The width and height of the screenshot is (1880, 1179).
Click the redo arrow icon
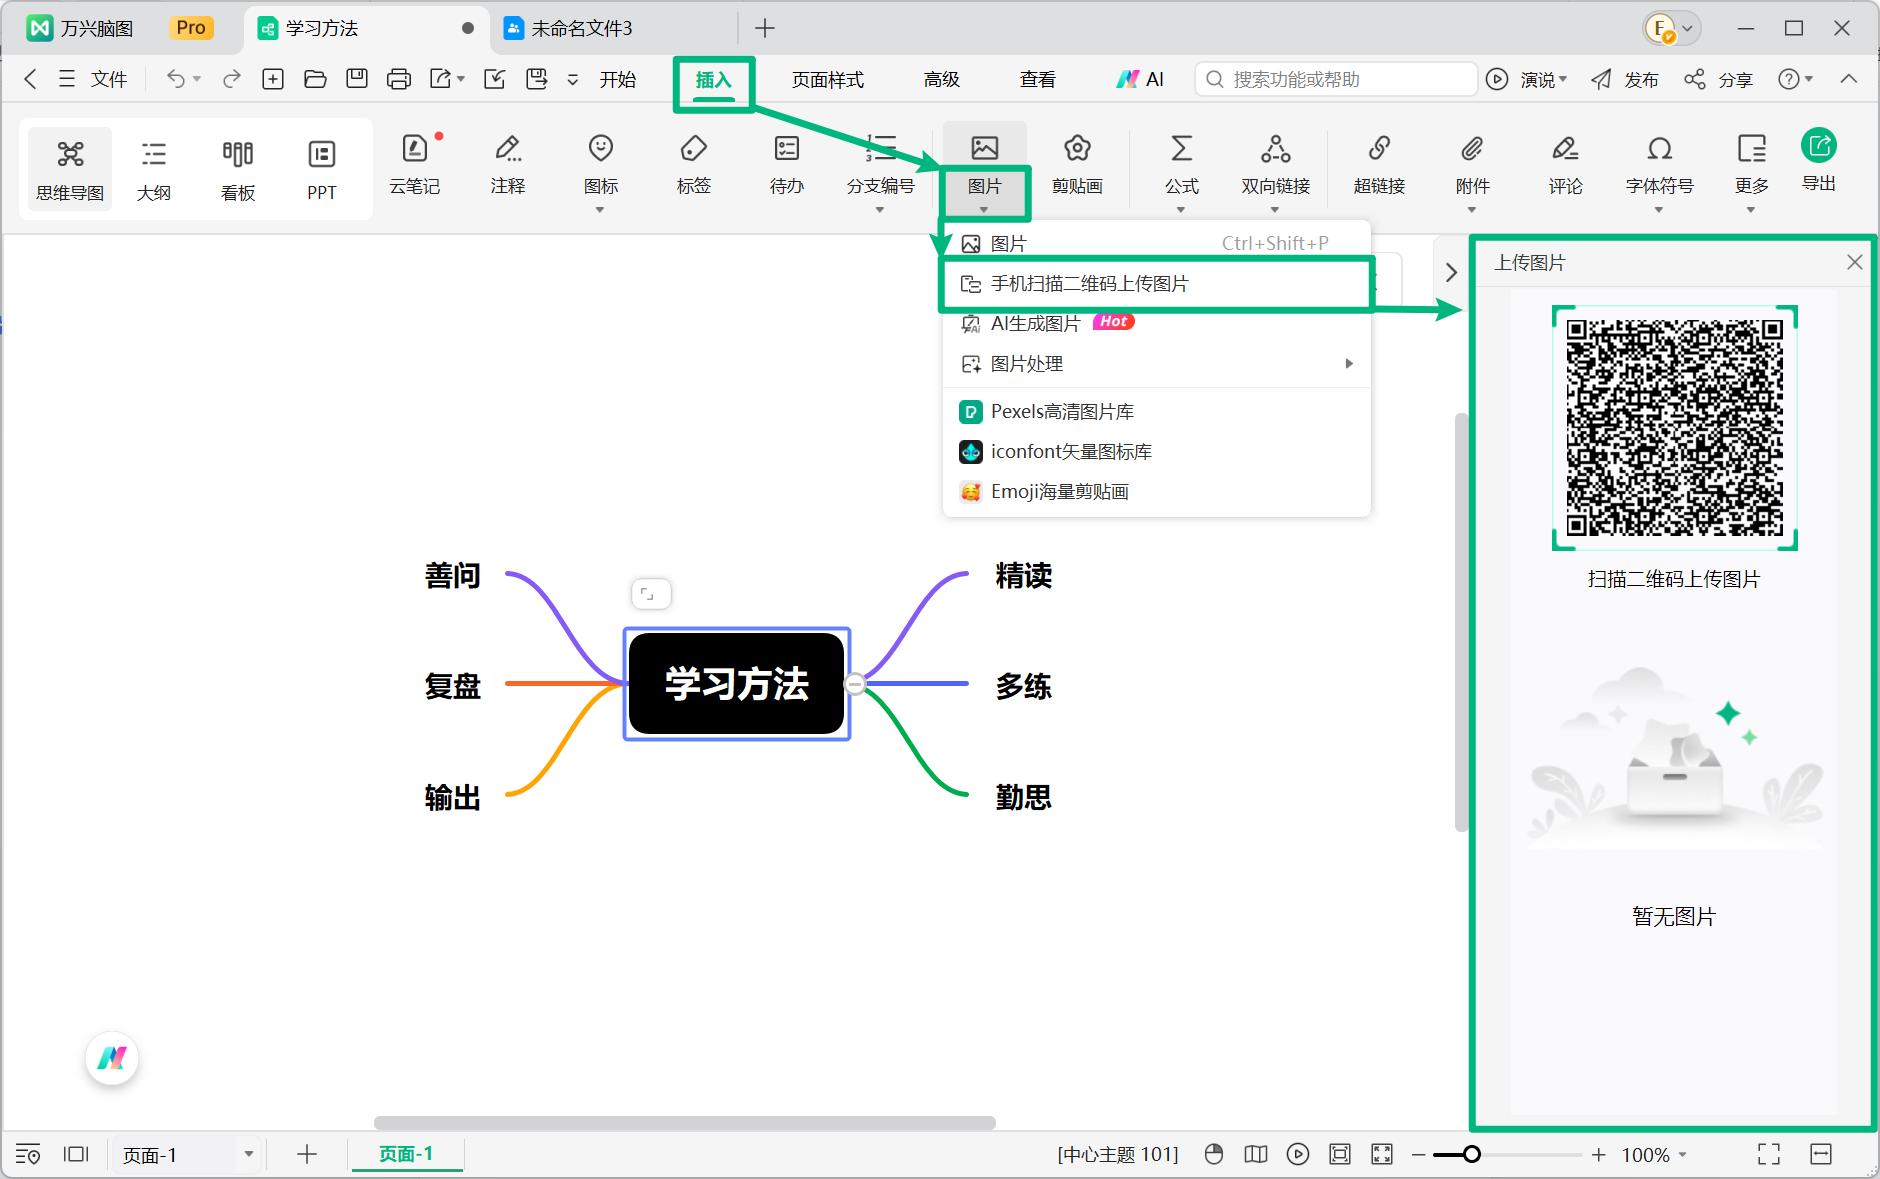click(231, 79)
